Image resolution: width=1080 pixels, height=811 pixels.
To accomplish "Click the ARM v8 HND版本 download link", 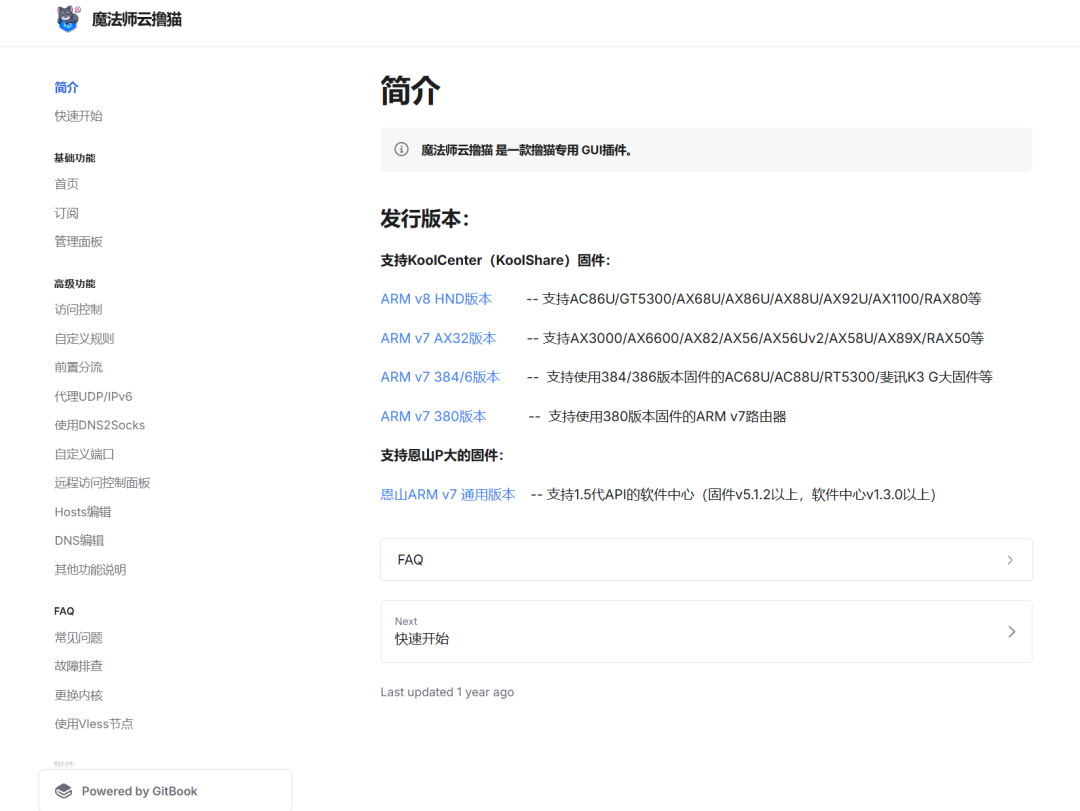I will (x=436, y=299).
